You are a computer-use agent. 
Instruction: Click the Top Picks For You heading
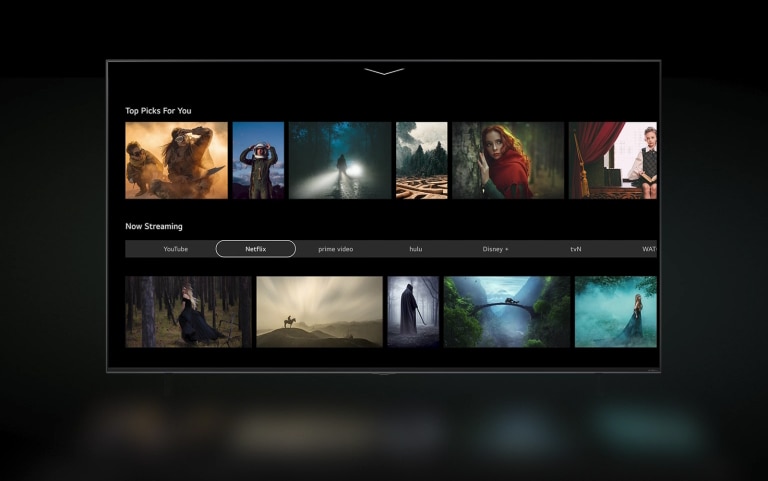pyautogui.click(x=158, y=111)
